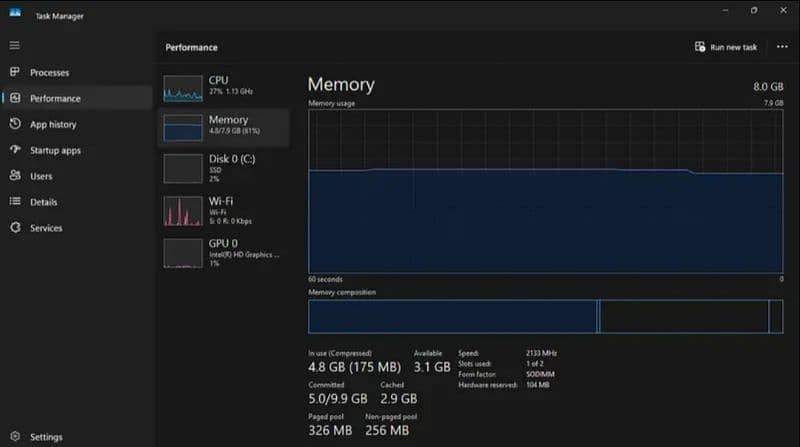Open the Users page icon
Image resolution: width=800 pixels, height=447 pixels.
coord(15,176)
